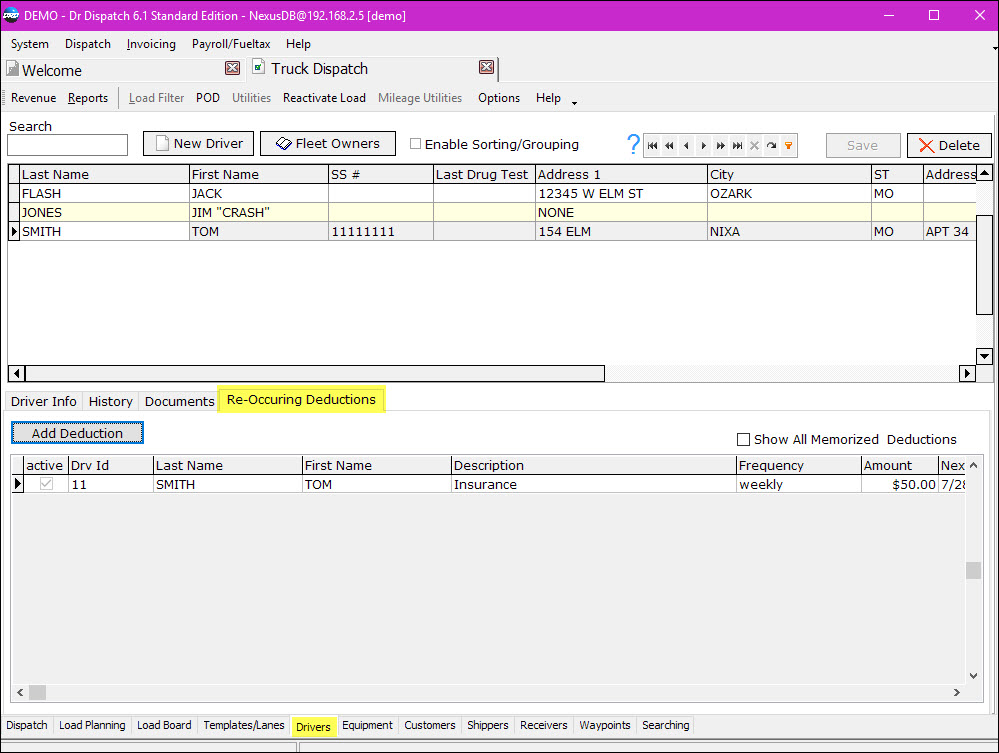Image resolution: width=999 pixels, height=753 pixels.
Task: Click the Last Name column header in driver grid
Action: coord(104,175)
